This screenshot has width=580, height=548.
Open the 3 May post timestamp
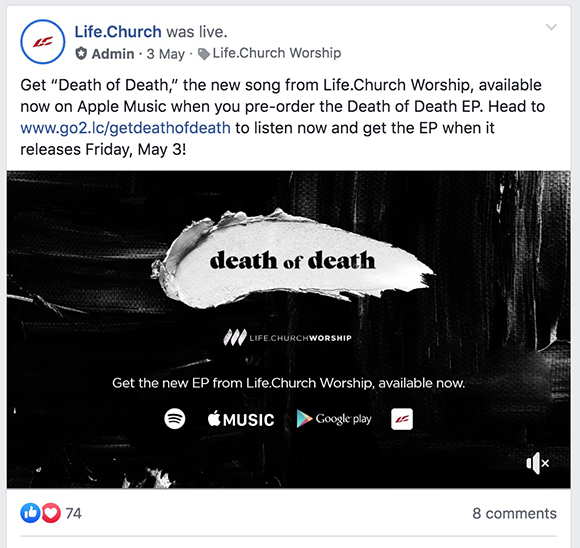[165, 54]
